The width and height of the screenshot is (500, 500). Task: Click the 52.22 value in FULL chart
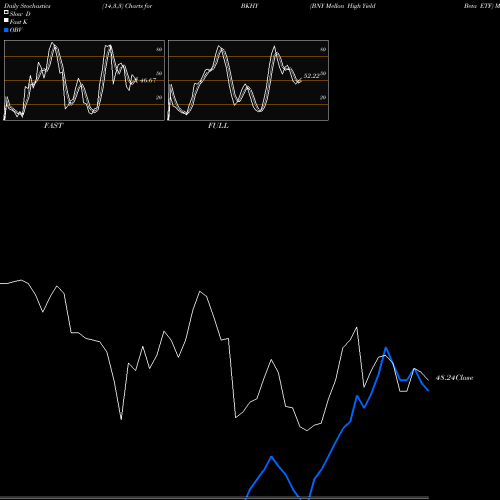(312, 76)
